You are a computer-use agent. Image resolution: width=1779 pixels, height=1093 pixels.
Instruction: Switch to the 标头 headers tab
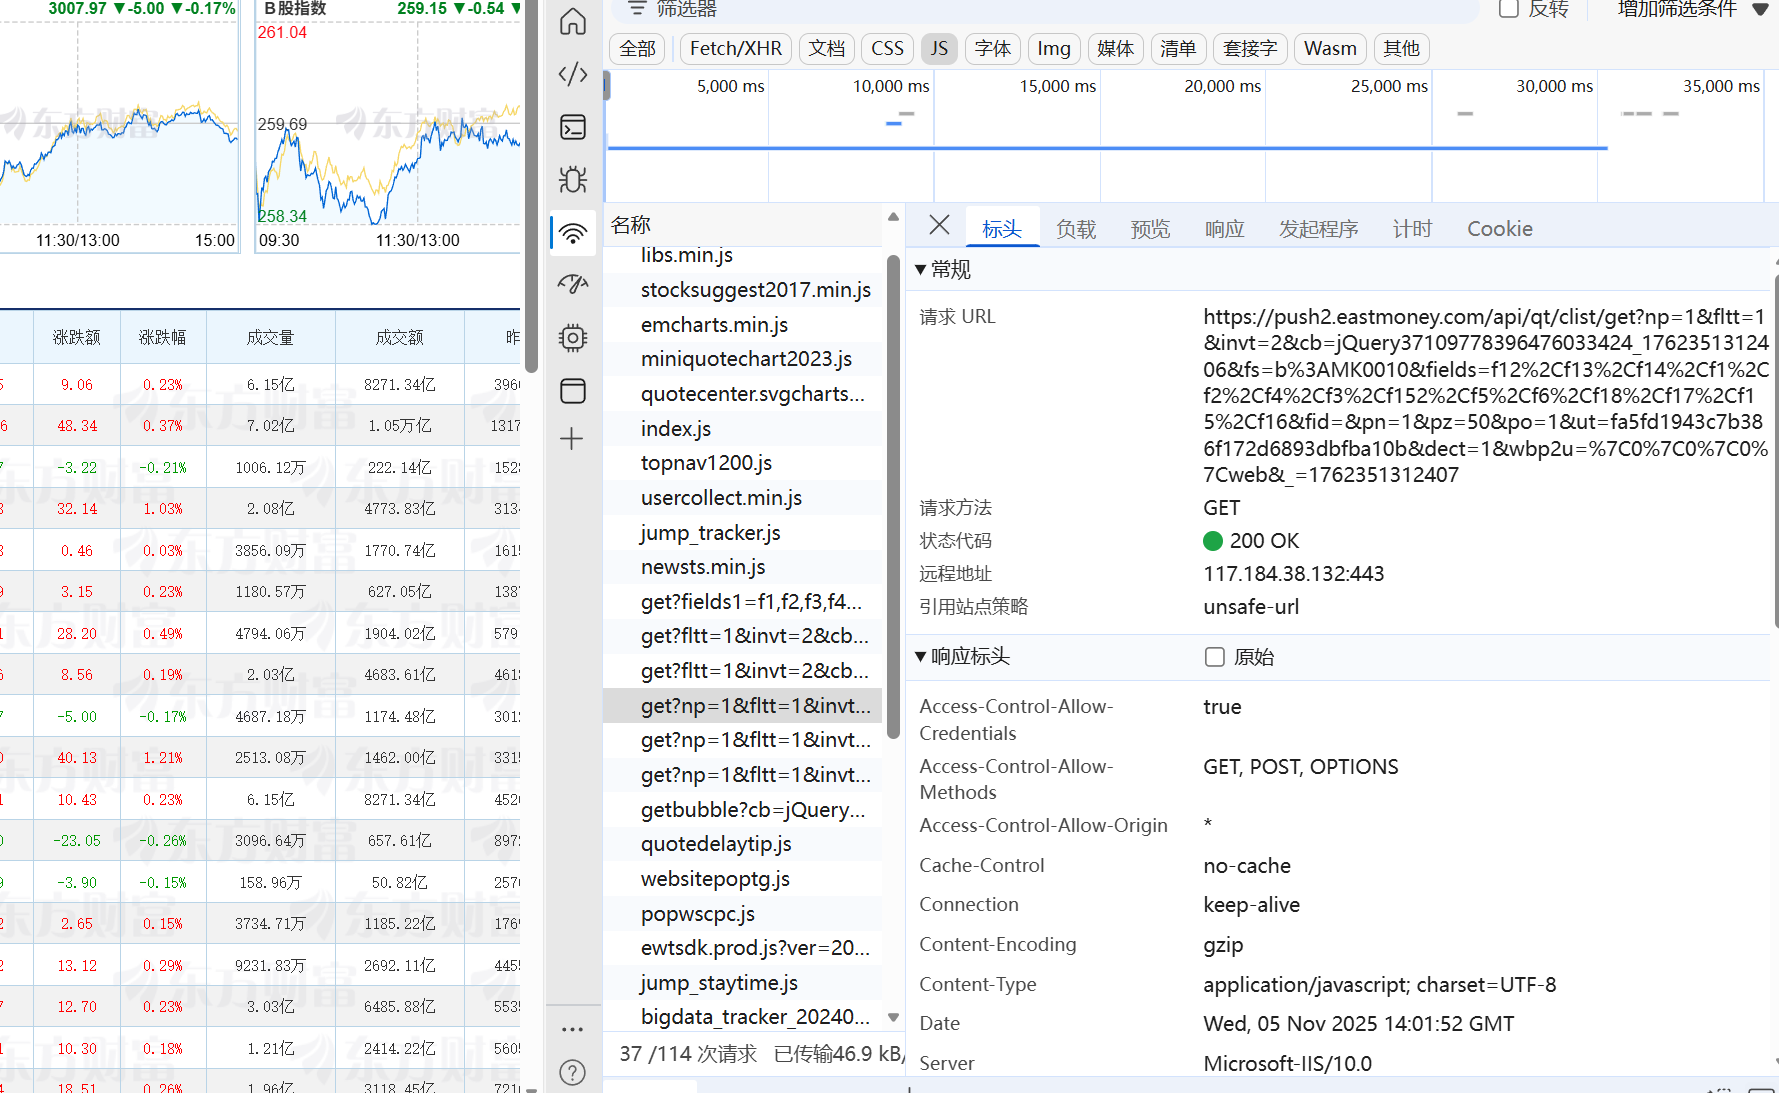click(x=1002, y=229)
